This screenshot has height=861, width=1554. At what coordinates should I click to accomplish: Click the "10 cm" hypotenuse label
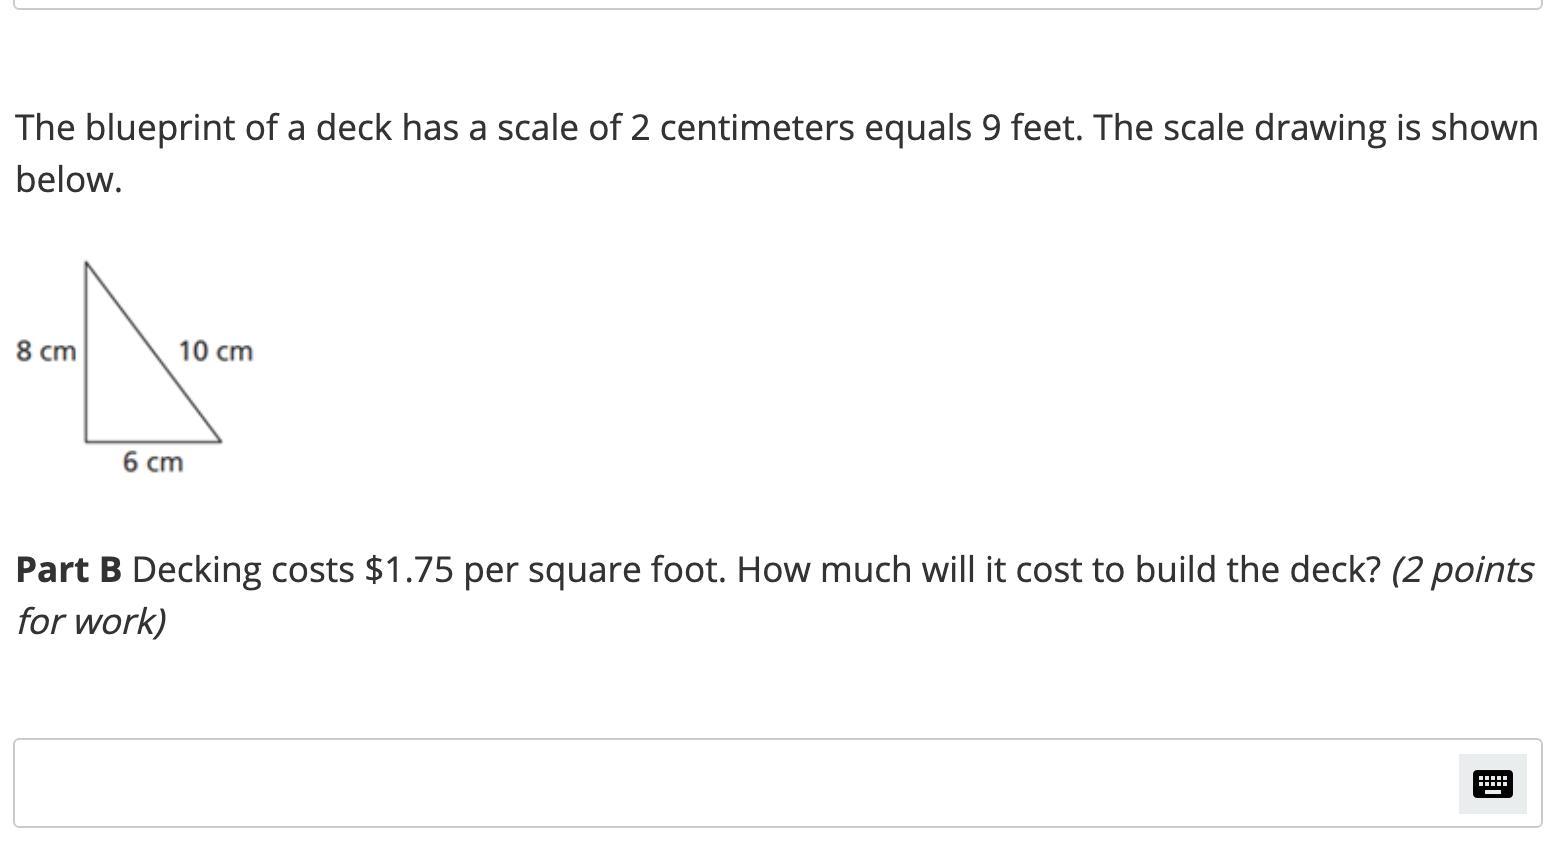tap(216, 351)
